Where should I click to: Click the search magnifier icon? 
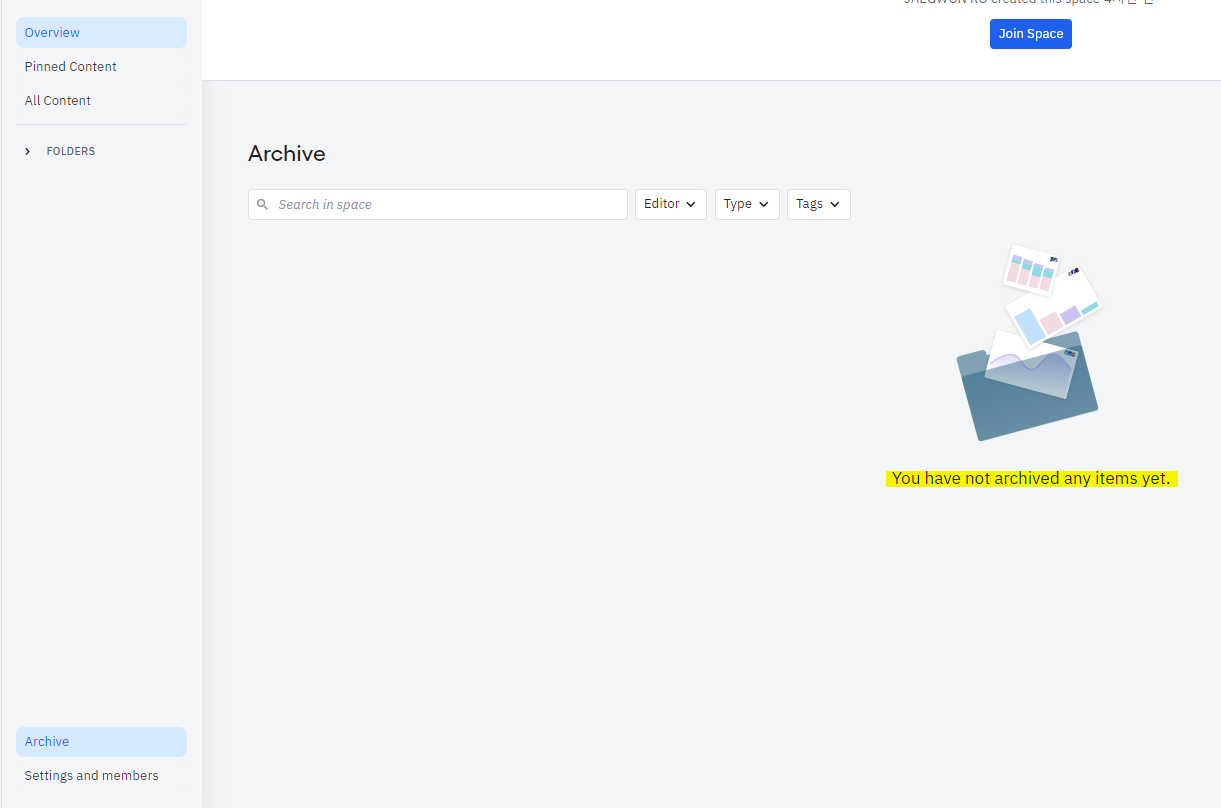[262, 204]
